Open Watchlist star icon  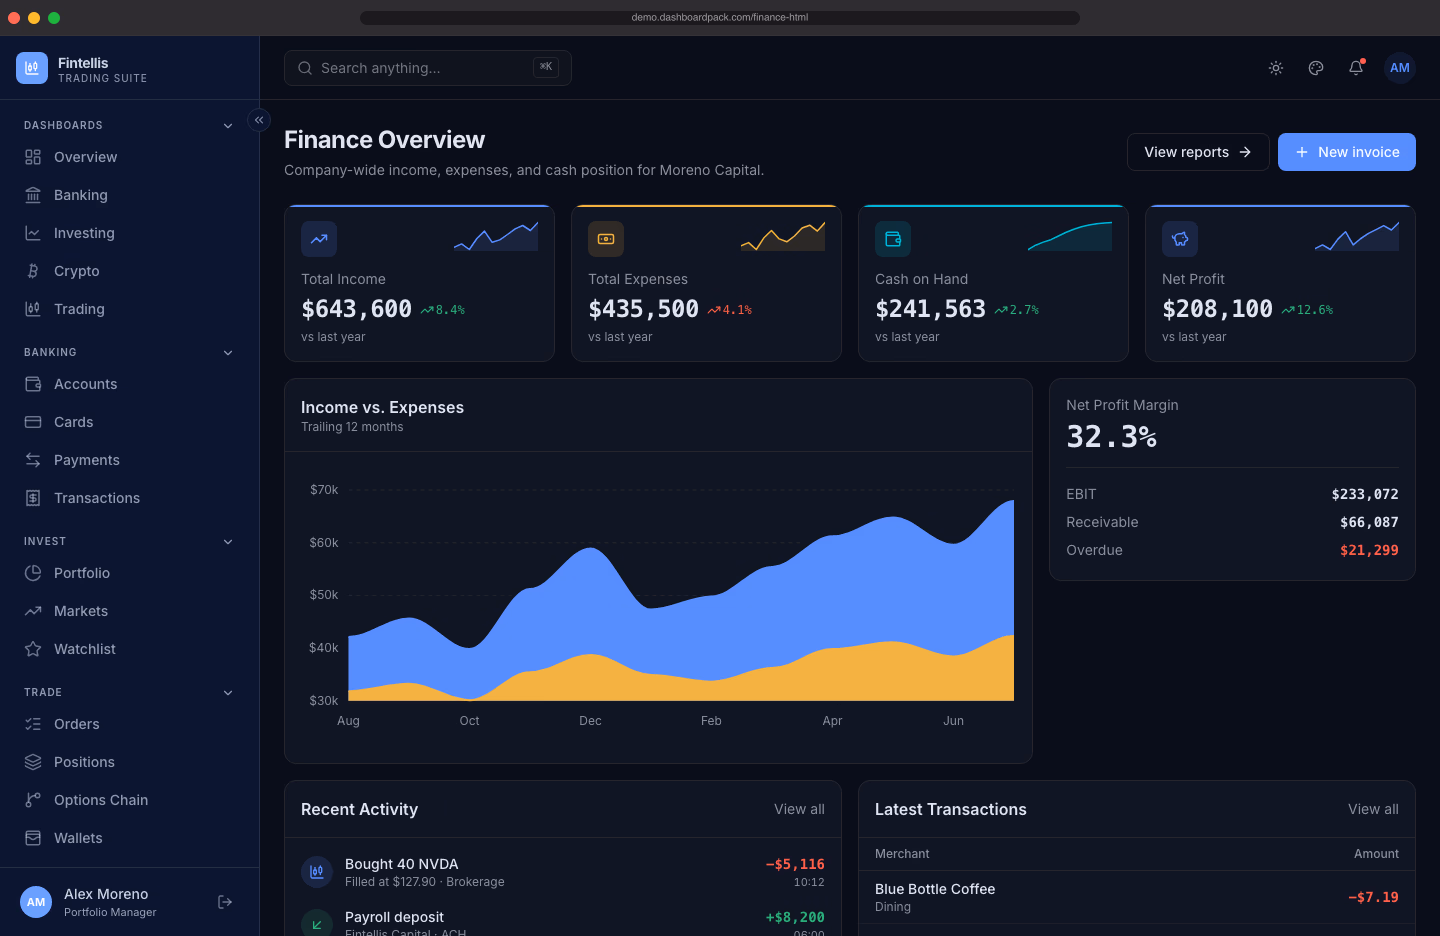pos(33,649)
